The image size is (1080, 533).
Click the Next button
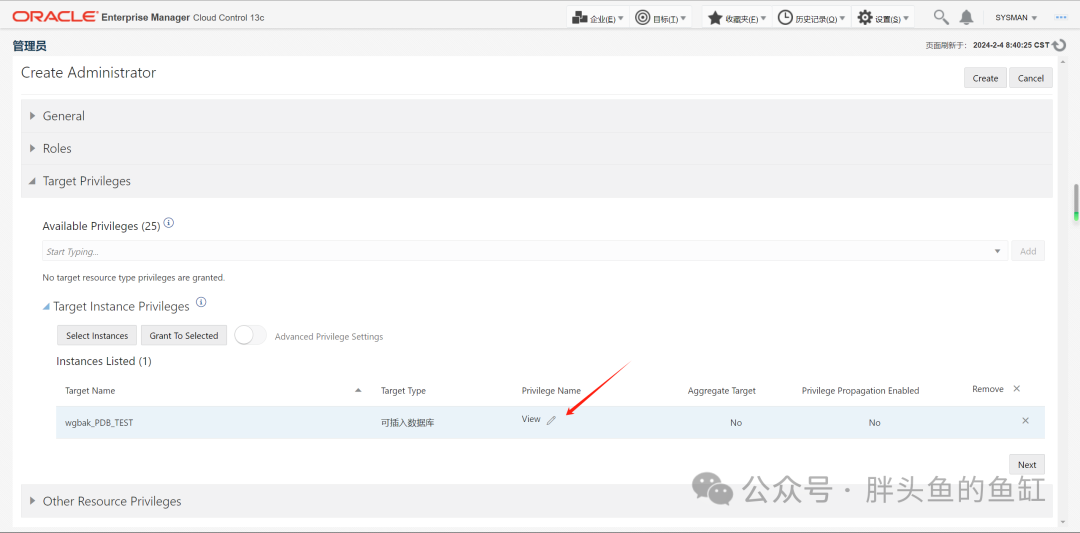click(x=1027, y=464)
